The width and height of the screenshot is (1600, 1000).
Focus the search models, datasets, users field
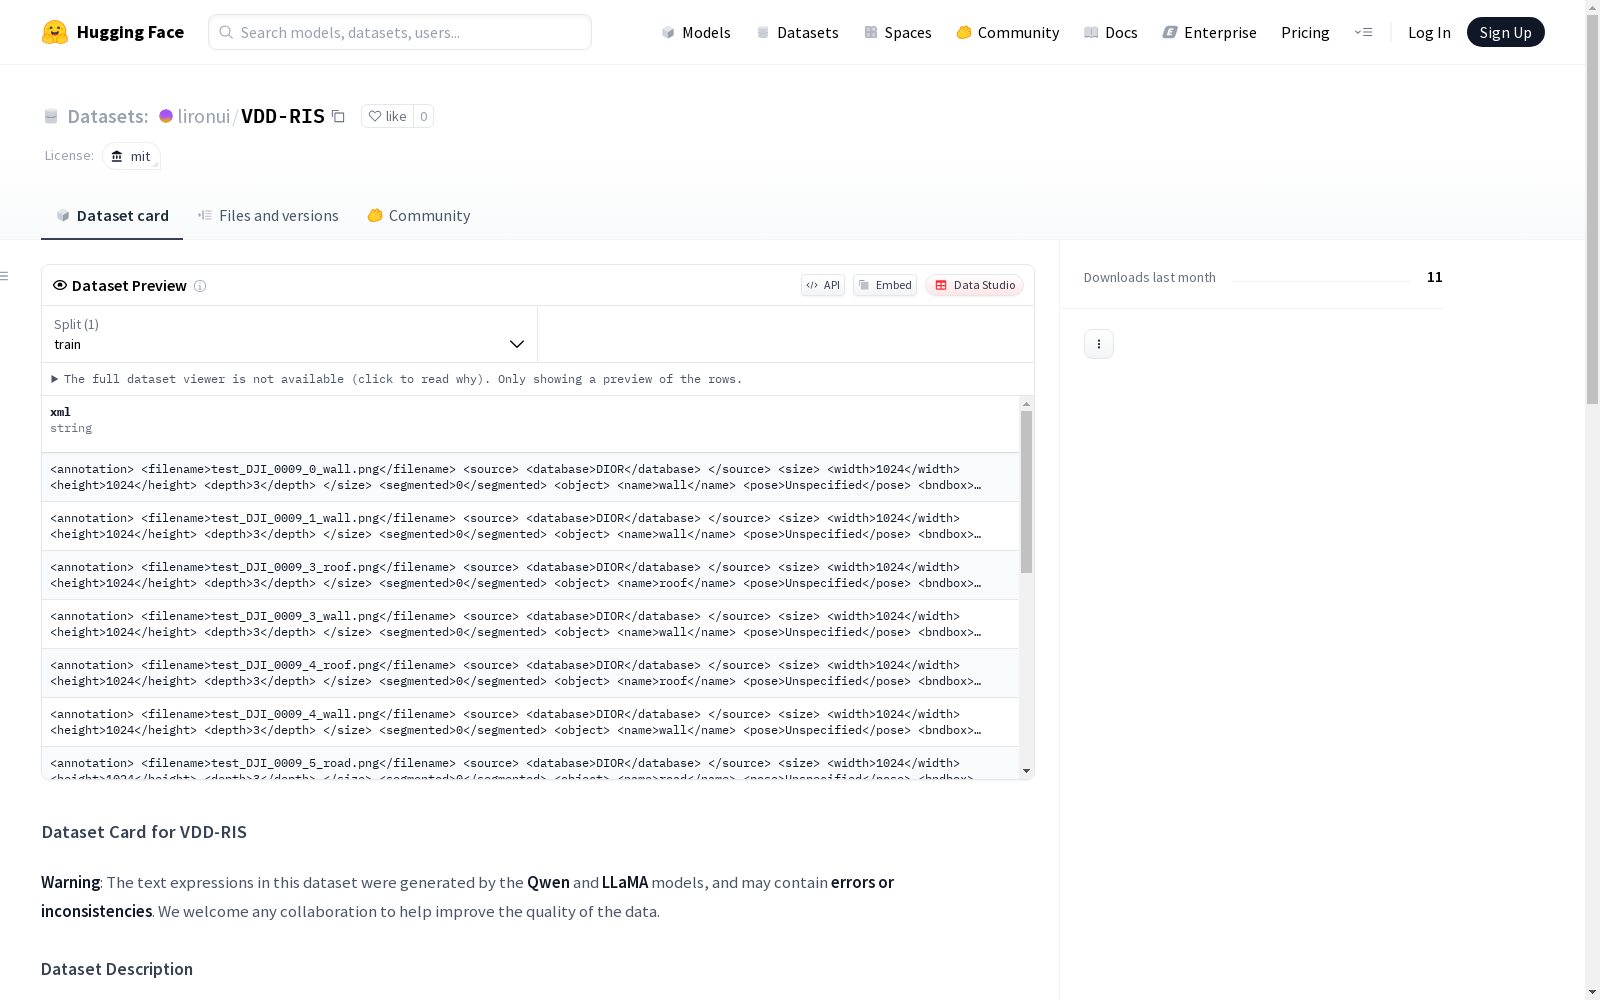[x=400, y=32]
